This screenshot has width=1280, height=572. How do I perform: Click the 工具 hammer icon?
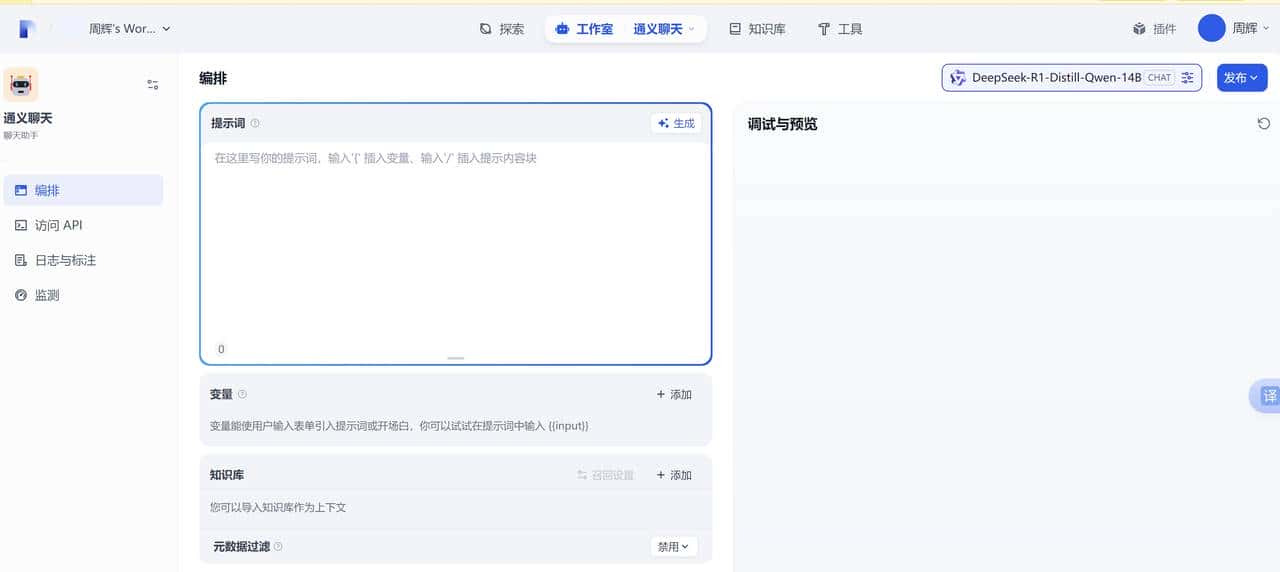[x=824, y=29]
